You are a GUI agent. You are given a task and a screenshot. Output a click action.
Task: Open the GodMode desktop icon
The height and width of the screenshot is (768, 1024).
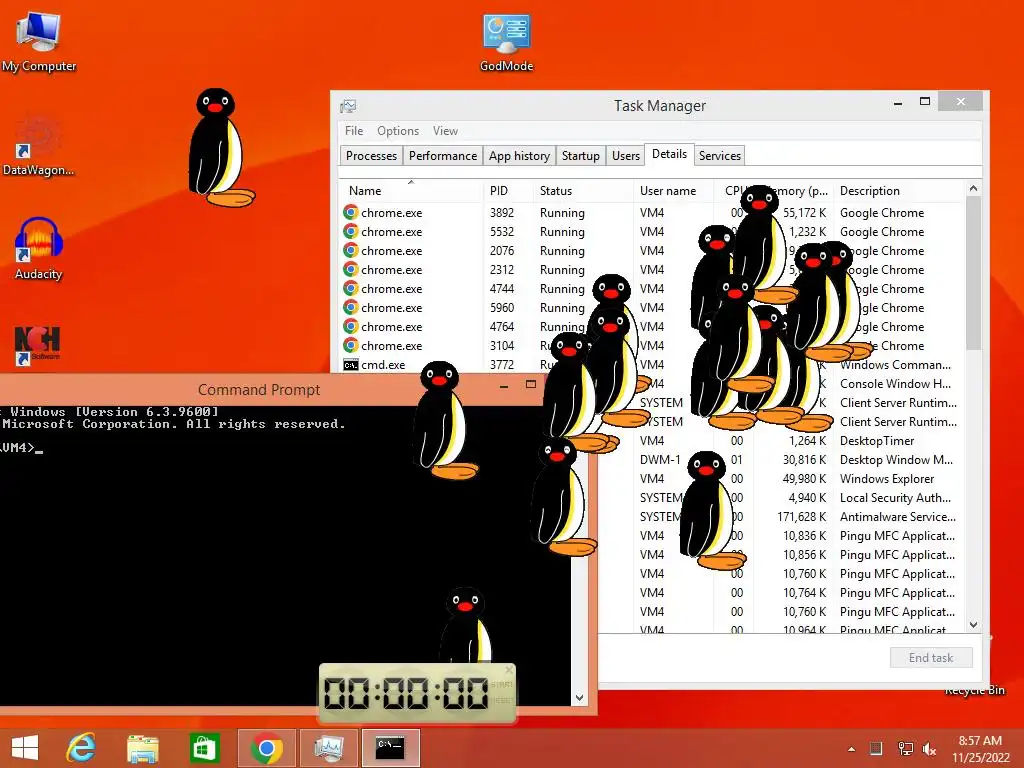tap(506, 40)
